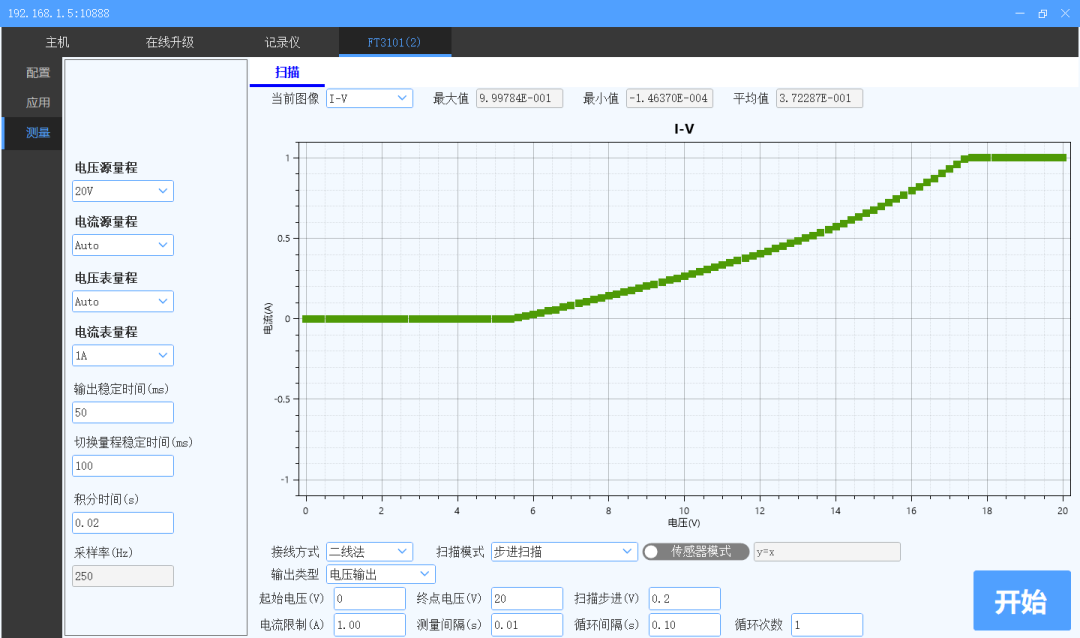The height and width of the screenshot is (638, 1080).
Task: Expand the 接线方式 二线法 dropdown
Action: (369, 552)
